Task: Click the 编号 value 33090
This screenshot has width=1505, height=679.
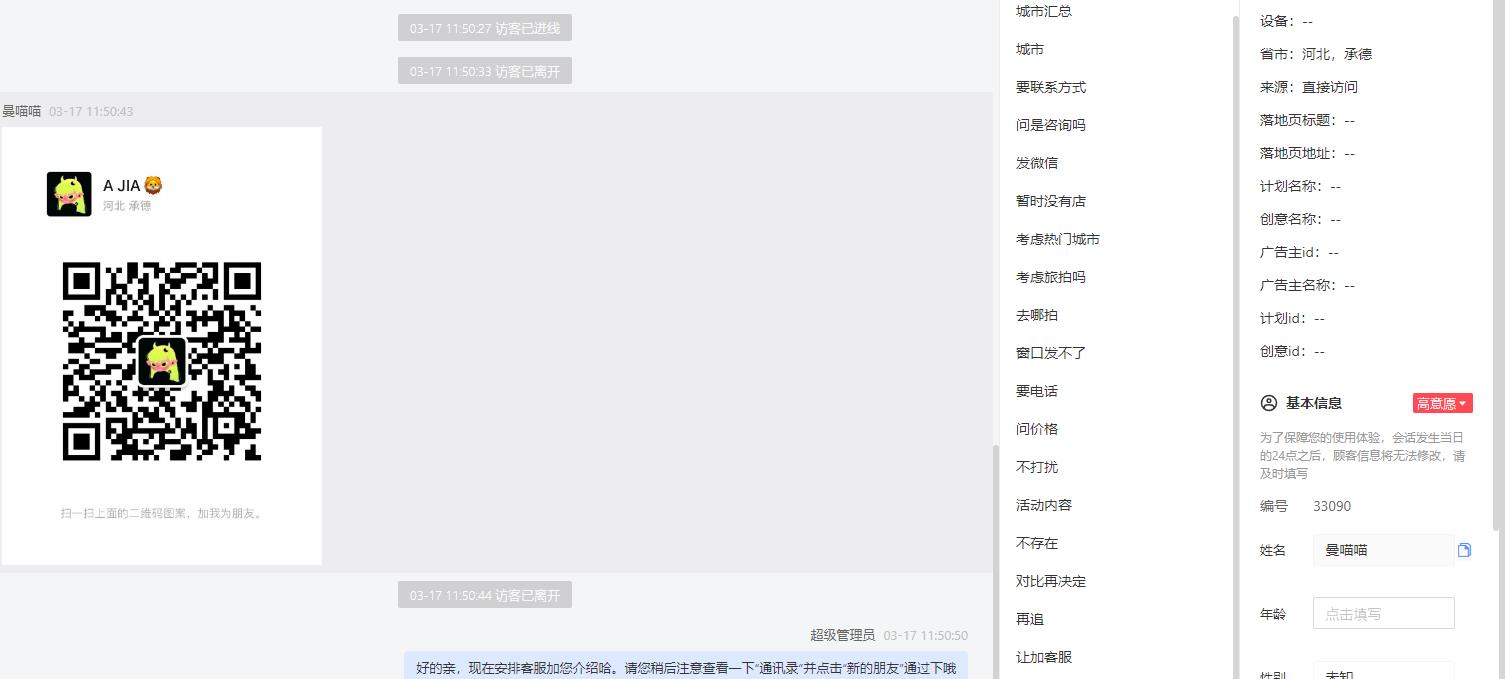Action: tap(1332, 506)
